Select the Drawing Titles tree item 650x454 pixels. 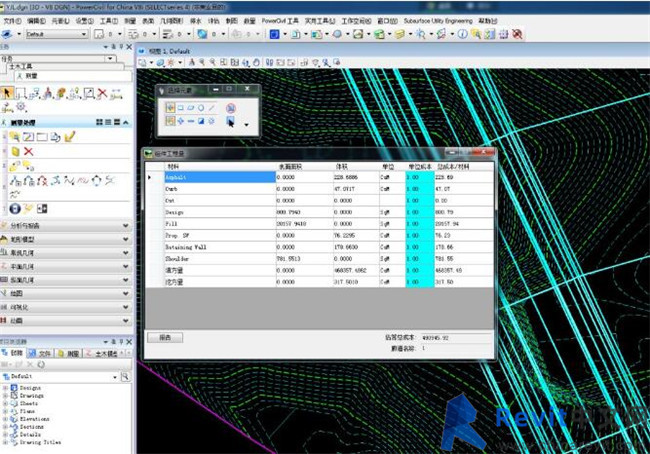coord(40,442)
